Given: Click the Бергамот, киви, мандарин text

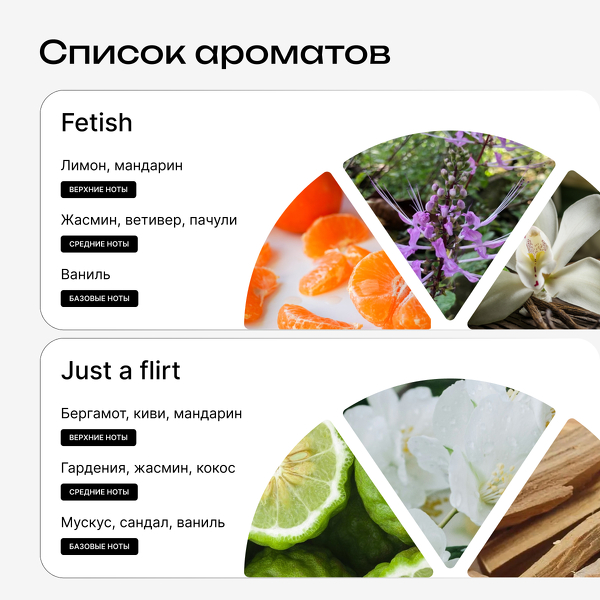Looking at the screenshot, I should tap(151, 414).
